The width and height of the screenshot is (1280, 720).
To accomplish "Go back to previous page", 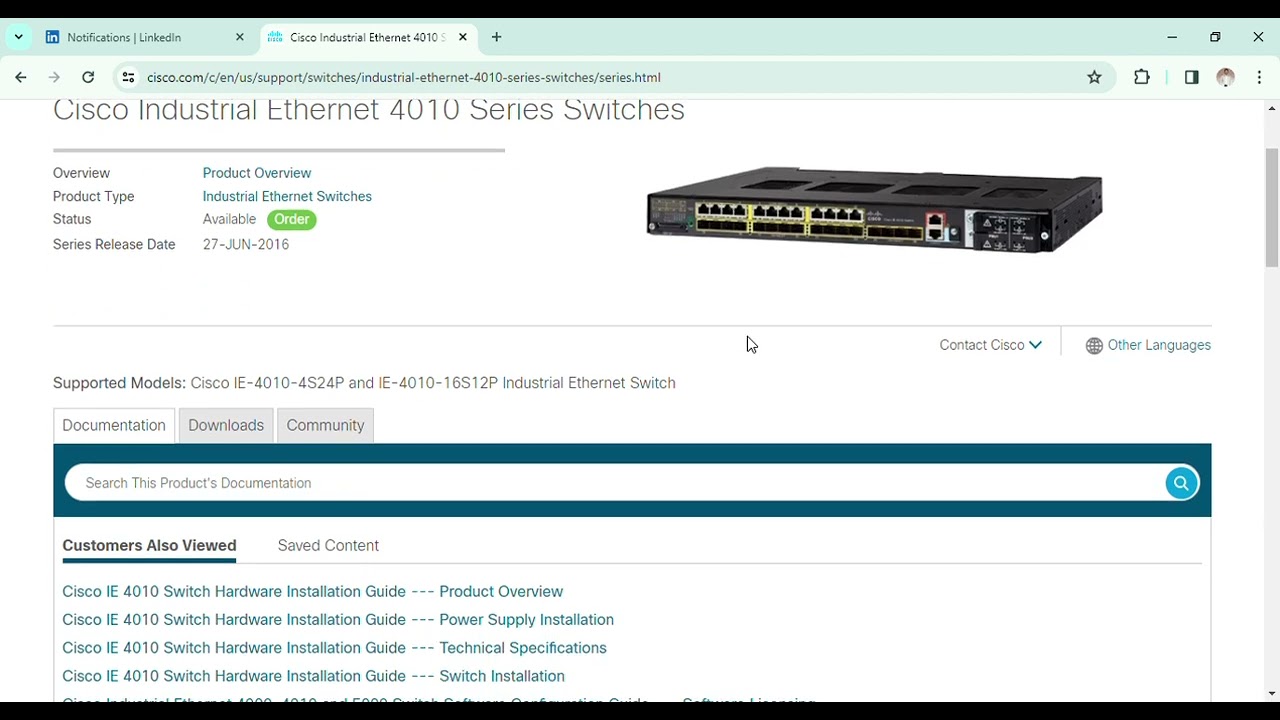I will coord(21,77).
